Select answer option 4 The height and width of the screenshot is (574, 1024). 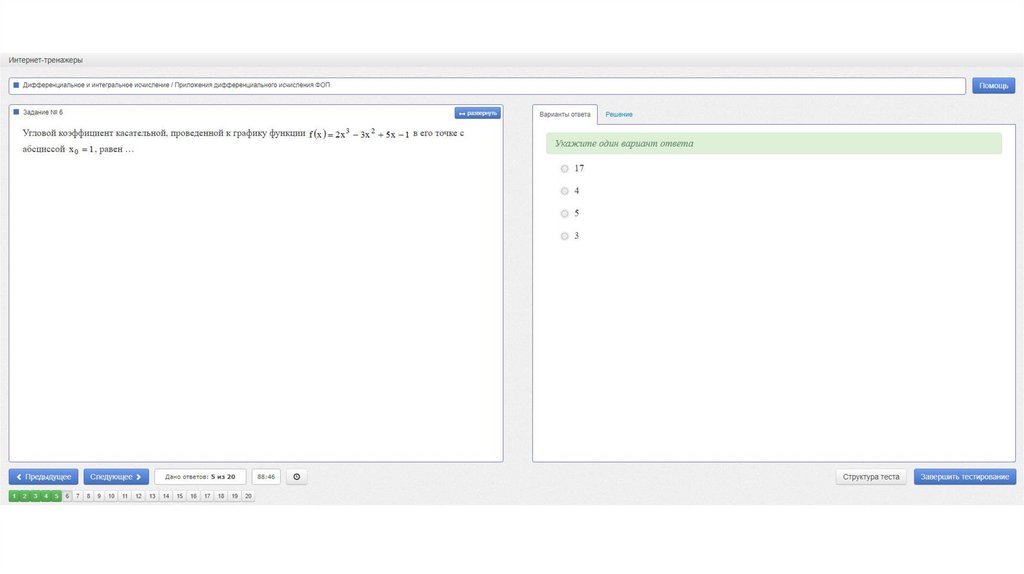pyautogui.click(x=565, y=191)
